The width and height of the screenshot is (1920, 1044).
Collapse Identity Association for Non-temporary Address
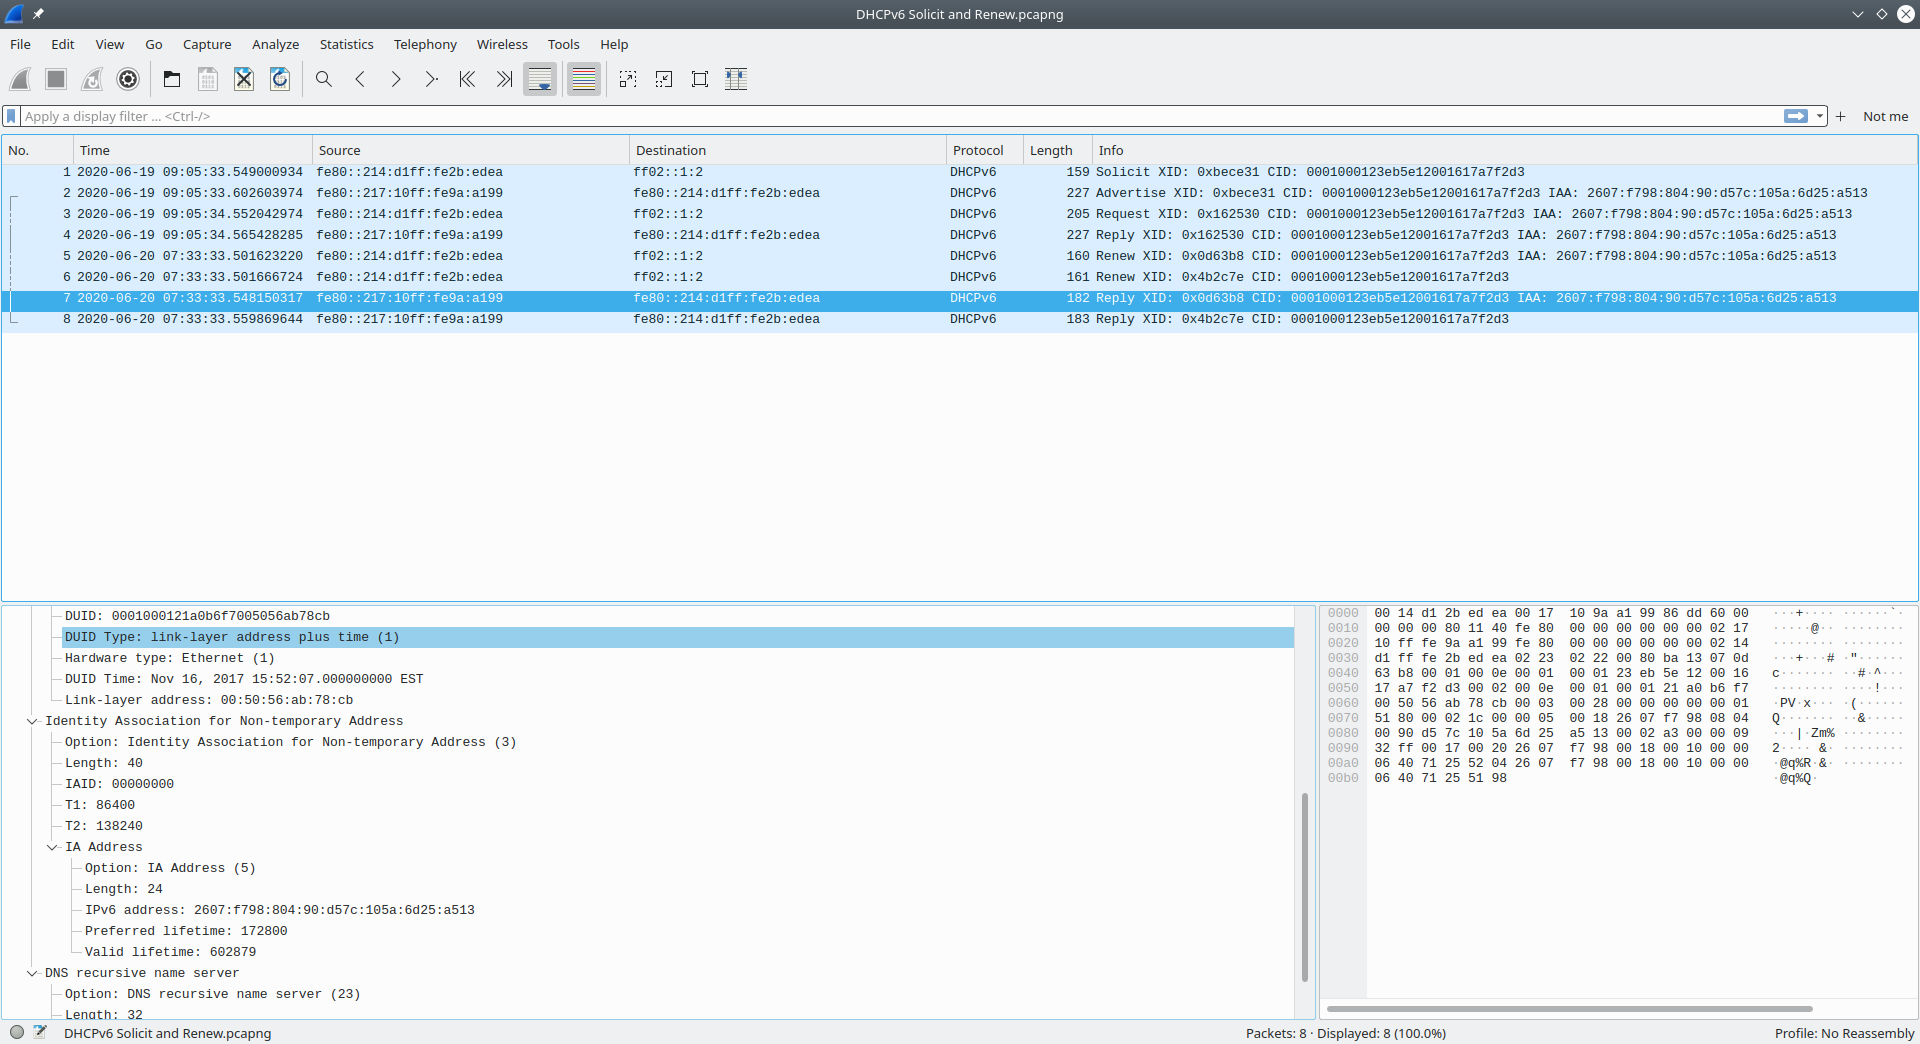coord(32,721)
